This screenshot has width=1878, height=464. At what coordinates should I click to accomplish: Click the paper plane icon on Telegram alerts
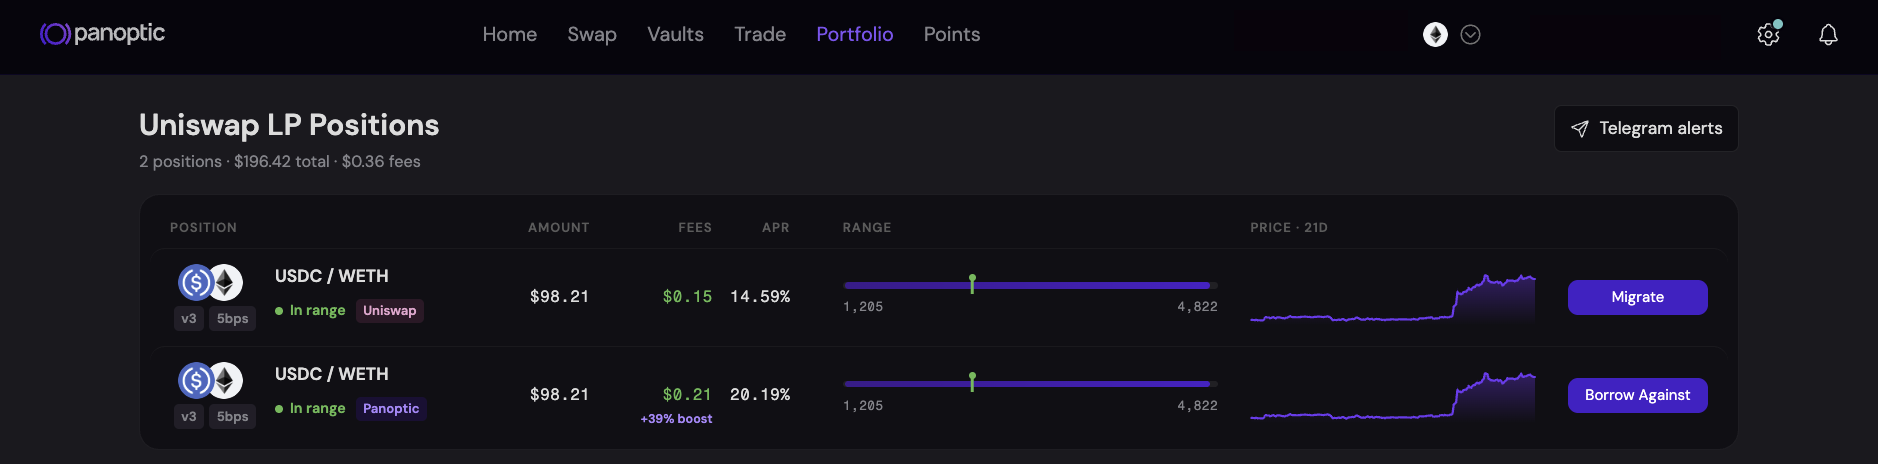(x=1580, y=129)
